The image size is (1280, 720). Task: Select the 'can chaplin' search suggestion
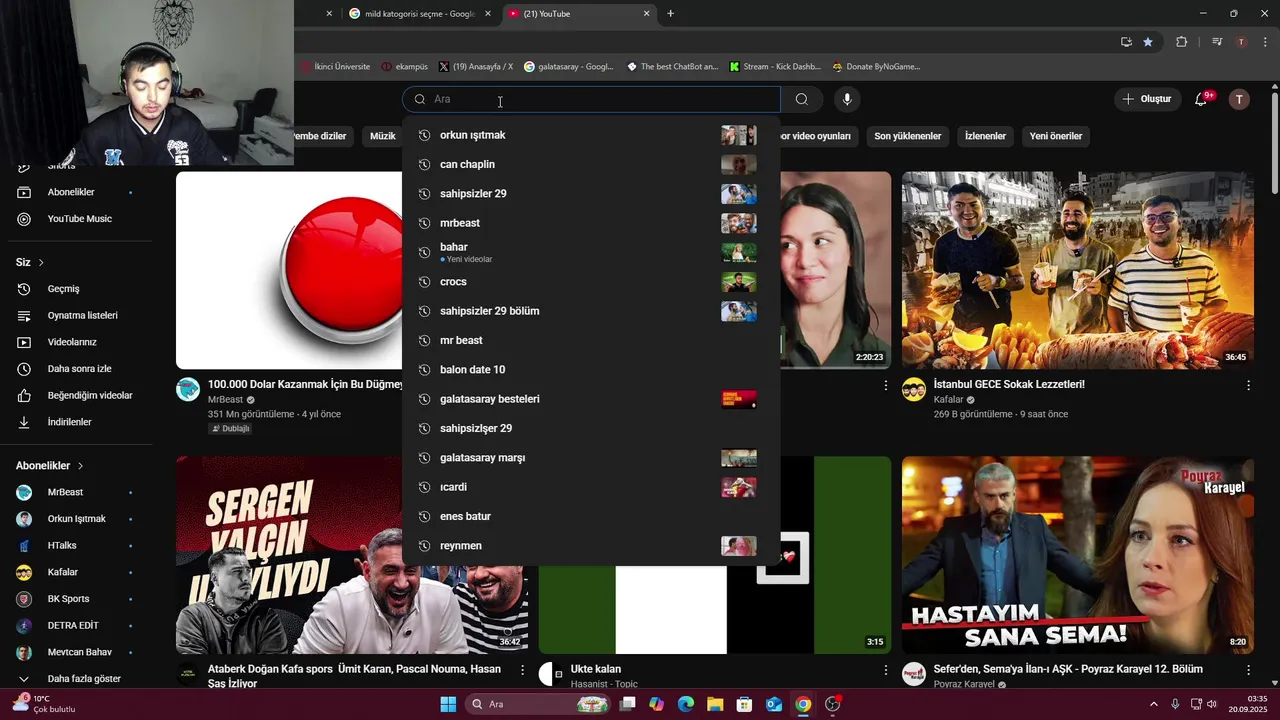point(591,164)
